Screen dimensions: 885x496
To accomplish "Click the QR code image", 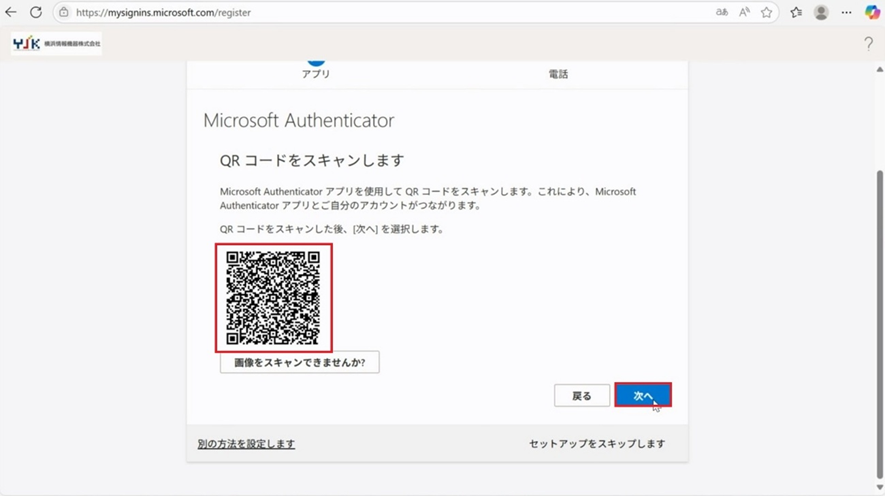I will coord(274,298).
